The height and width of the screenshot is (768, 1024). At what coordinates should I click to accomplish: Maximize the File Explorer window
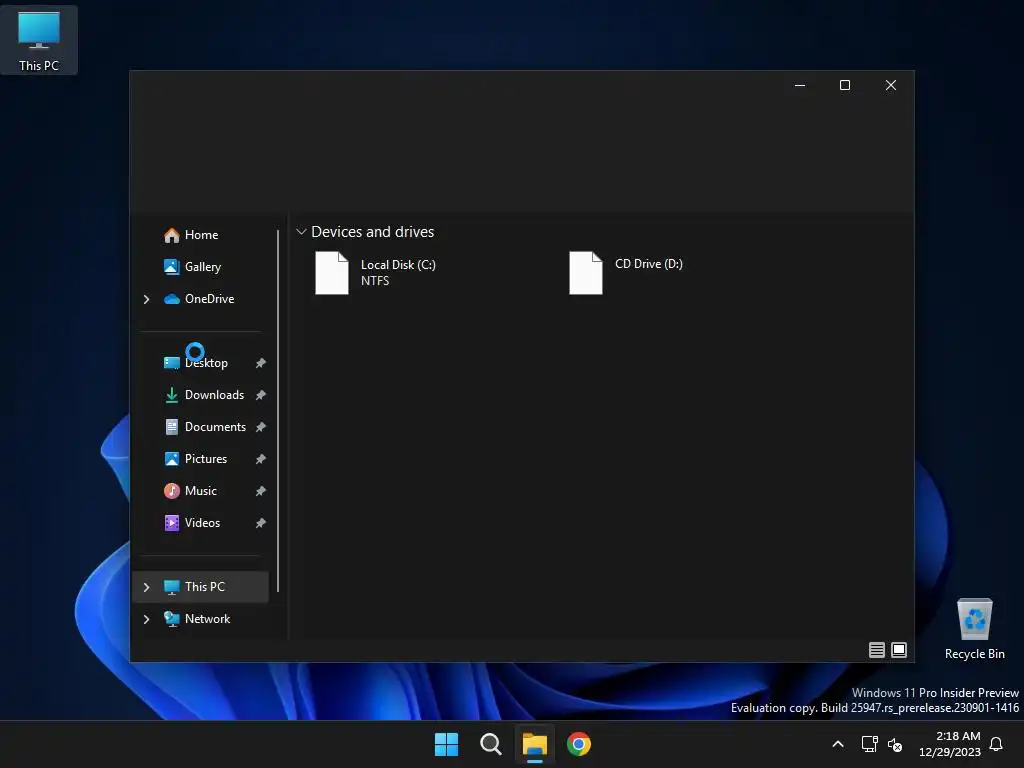tap(845, 86)
